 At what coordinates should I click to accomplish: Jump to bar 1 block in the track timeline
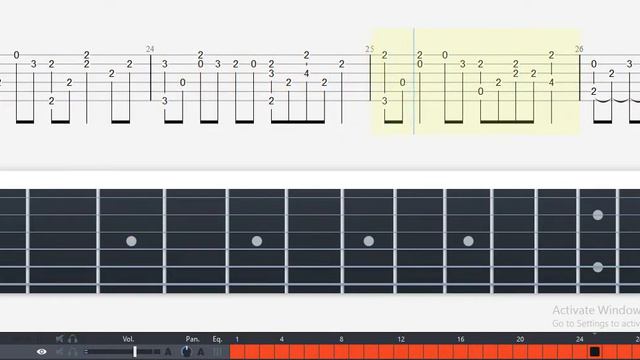[237, 352]
